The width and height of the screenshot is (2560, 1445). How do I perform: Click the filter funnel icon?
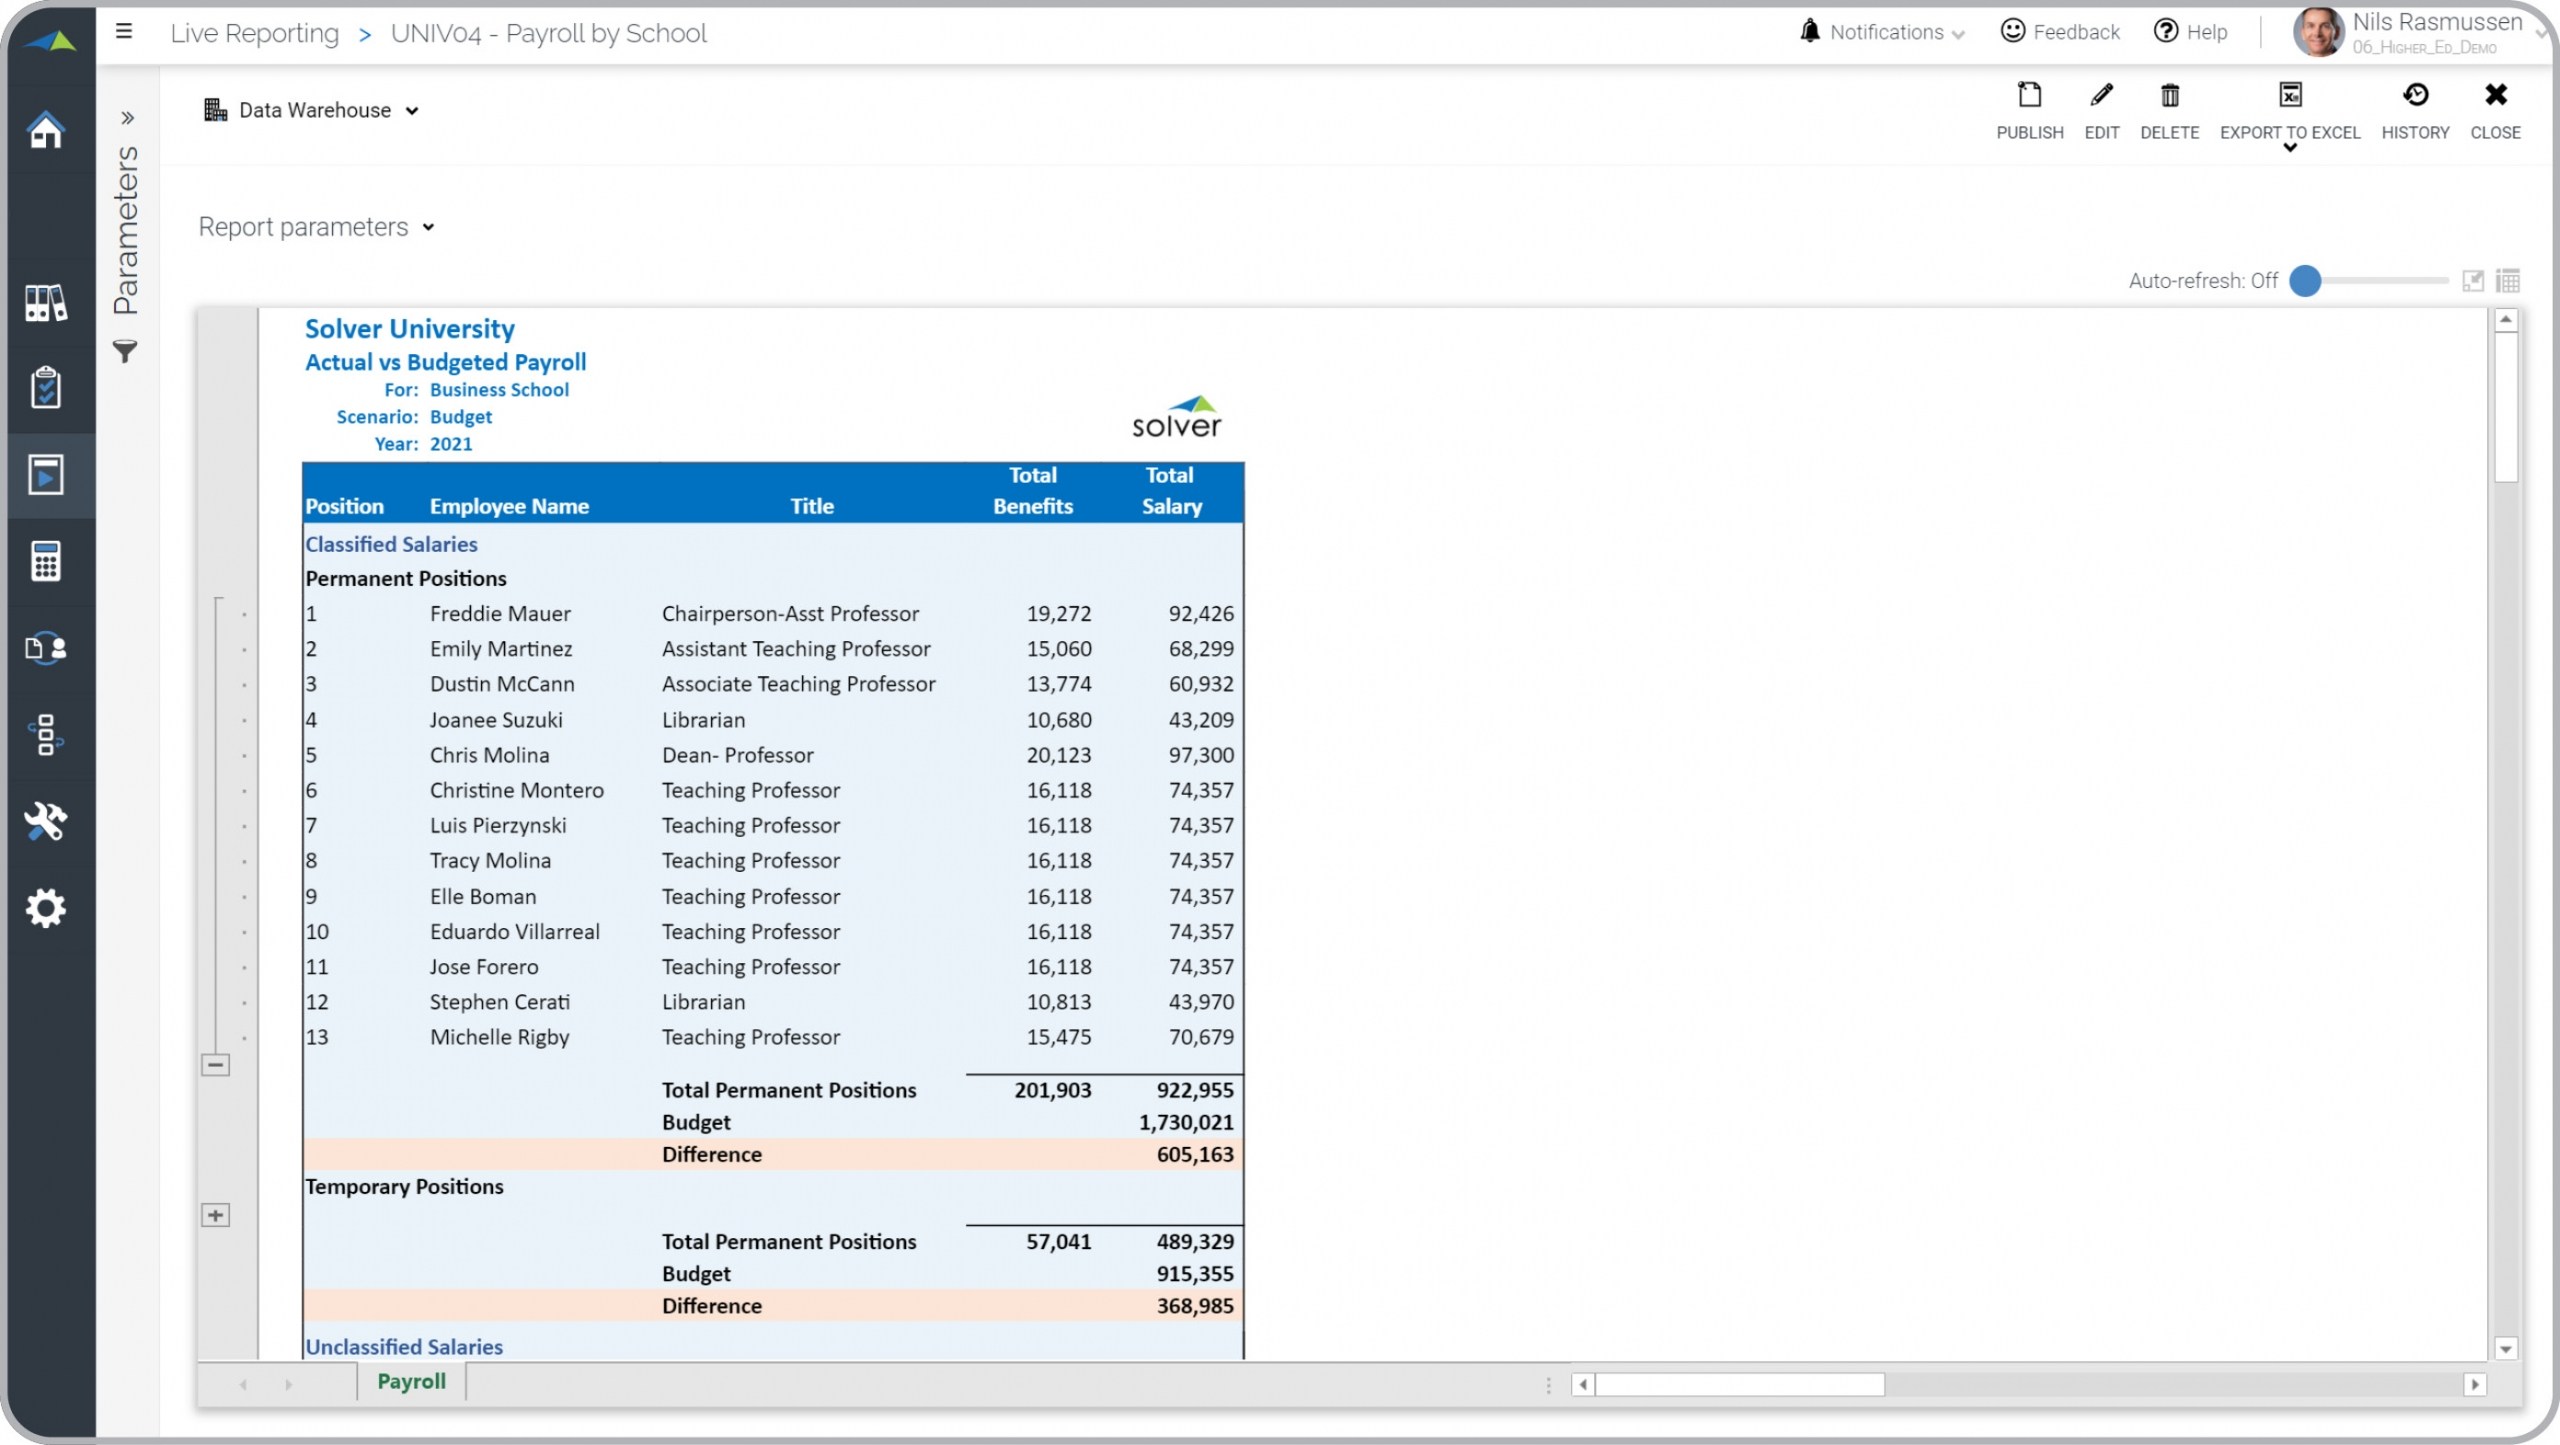tap(125, 352)
